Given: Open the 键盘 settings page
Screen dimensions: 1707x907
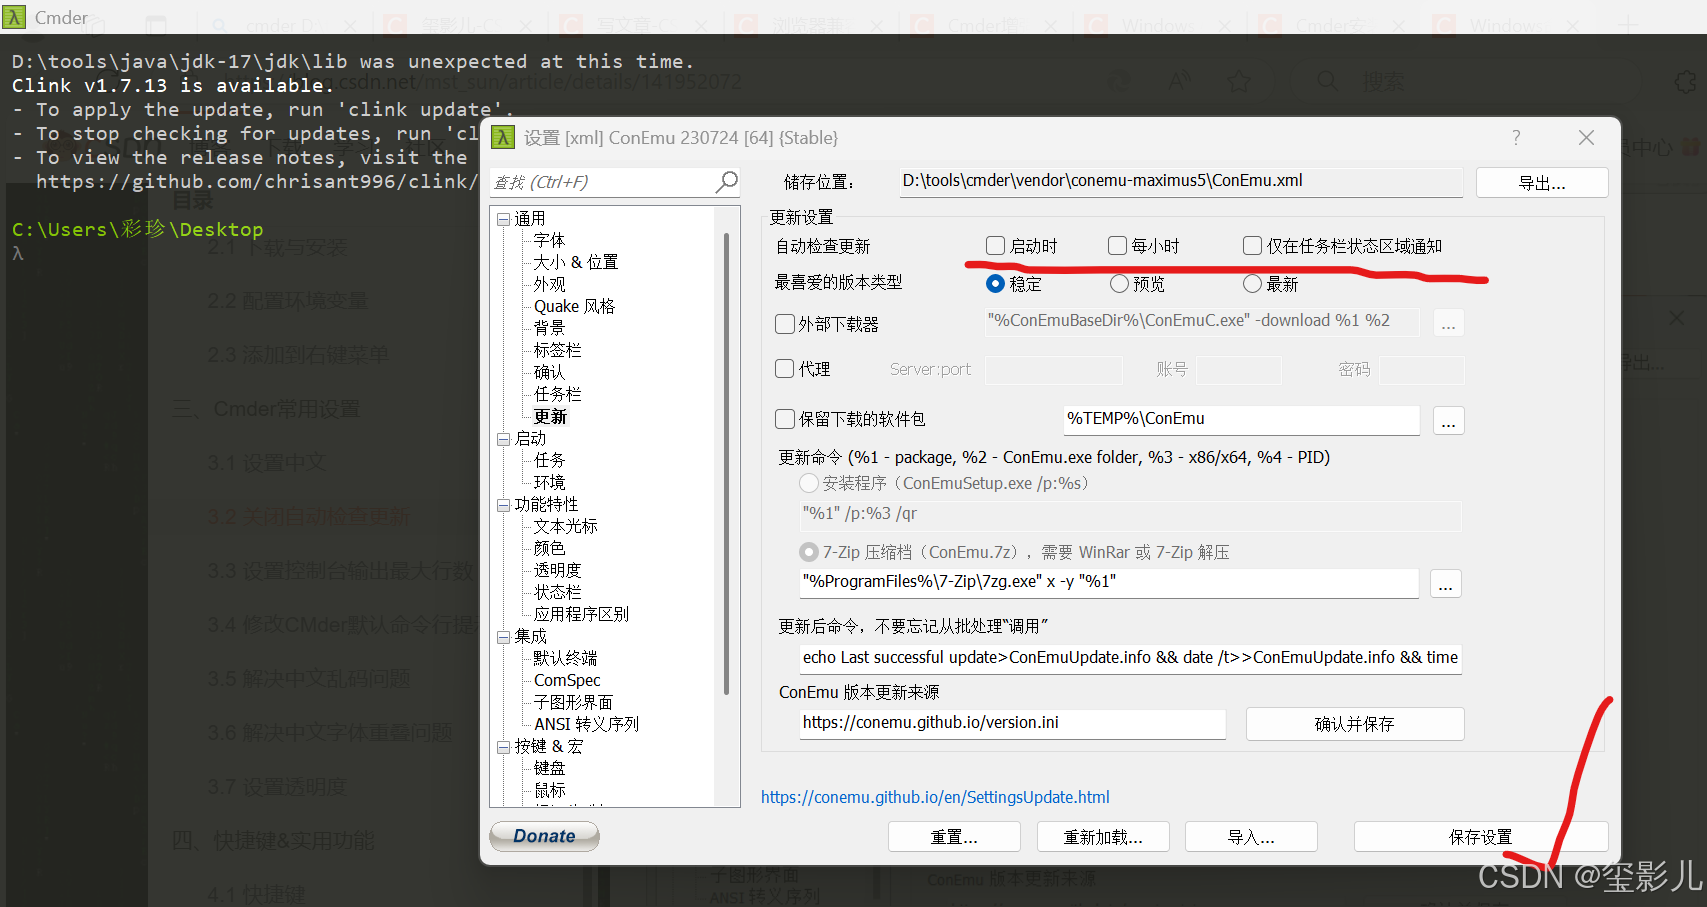Looking at the screenshot, I should coord(549,768).
